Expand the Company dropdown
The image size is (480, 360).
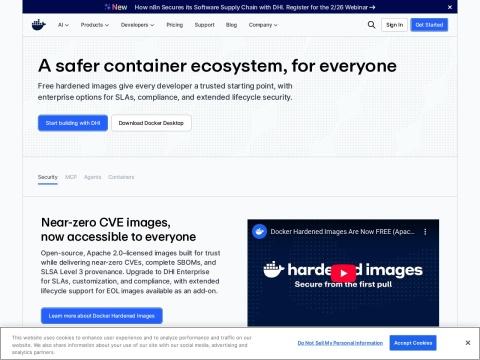click(x=263, y=25)
